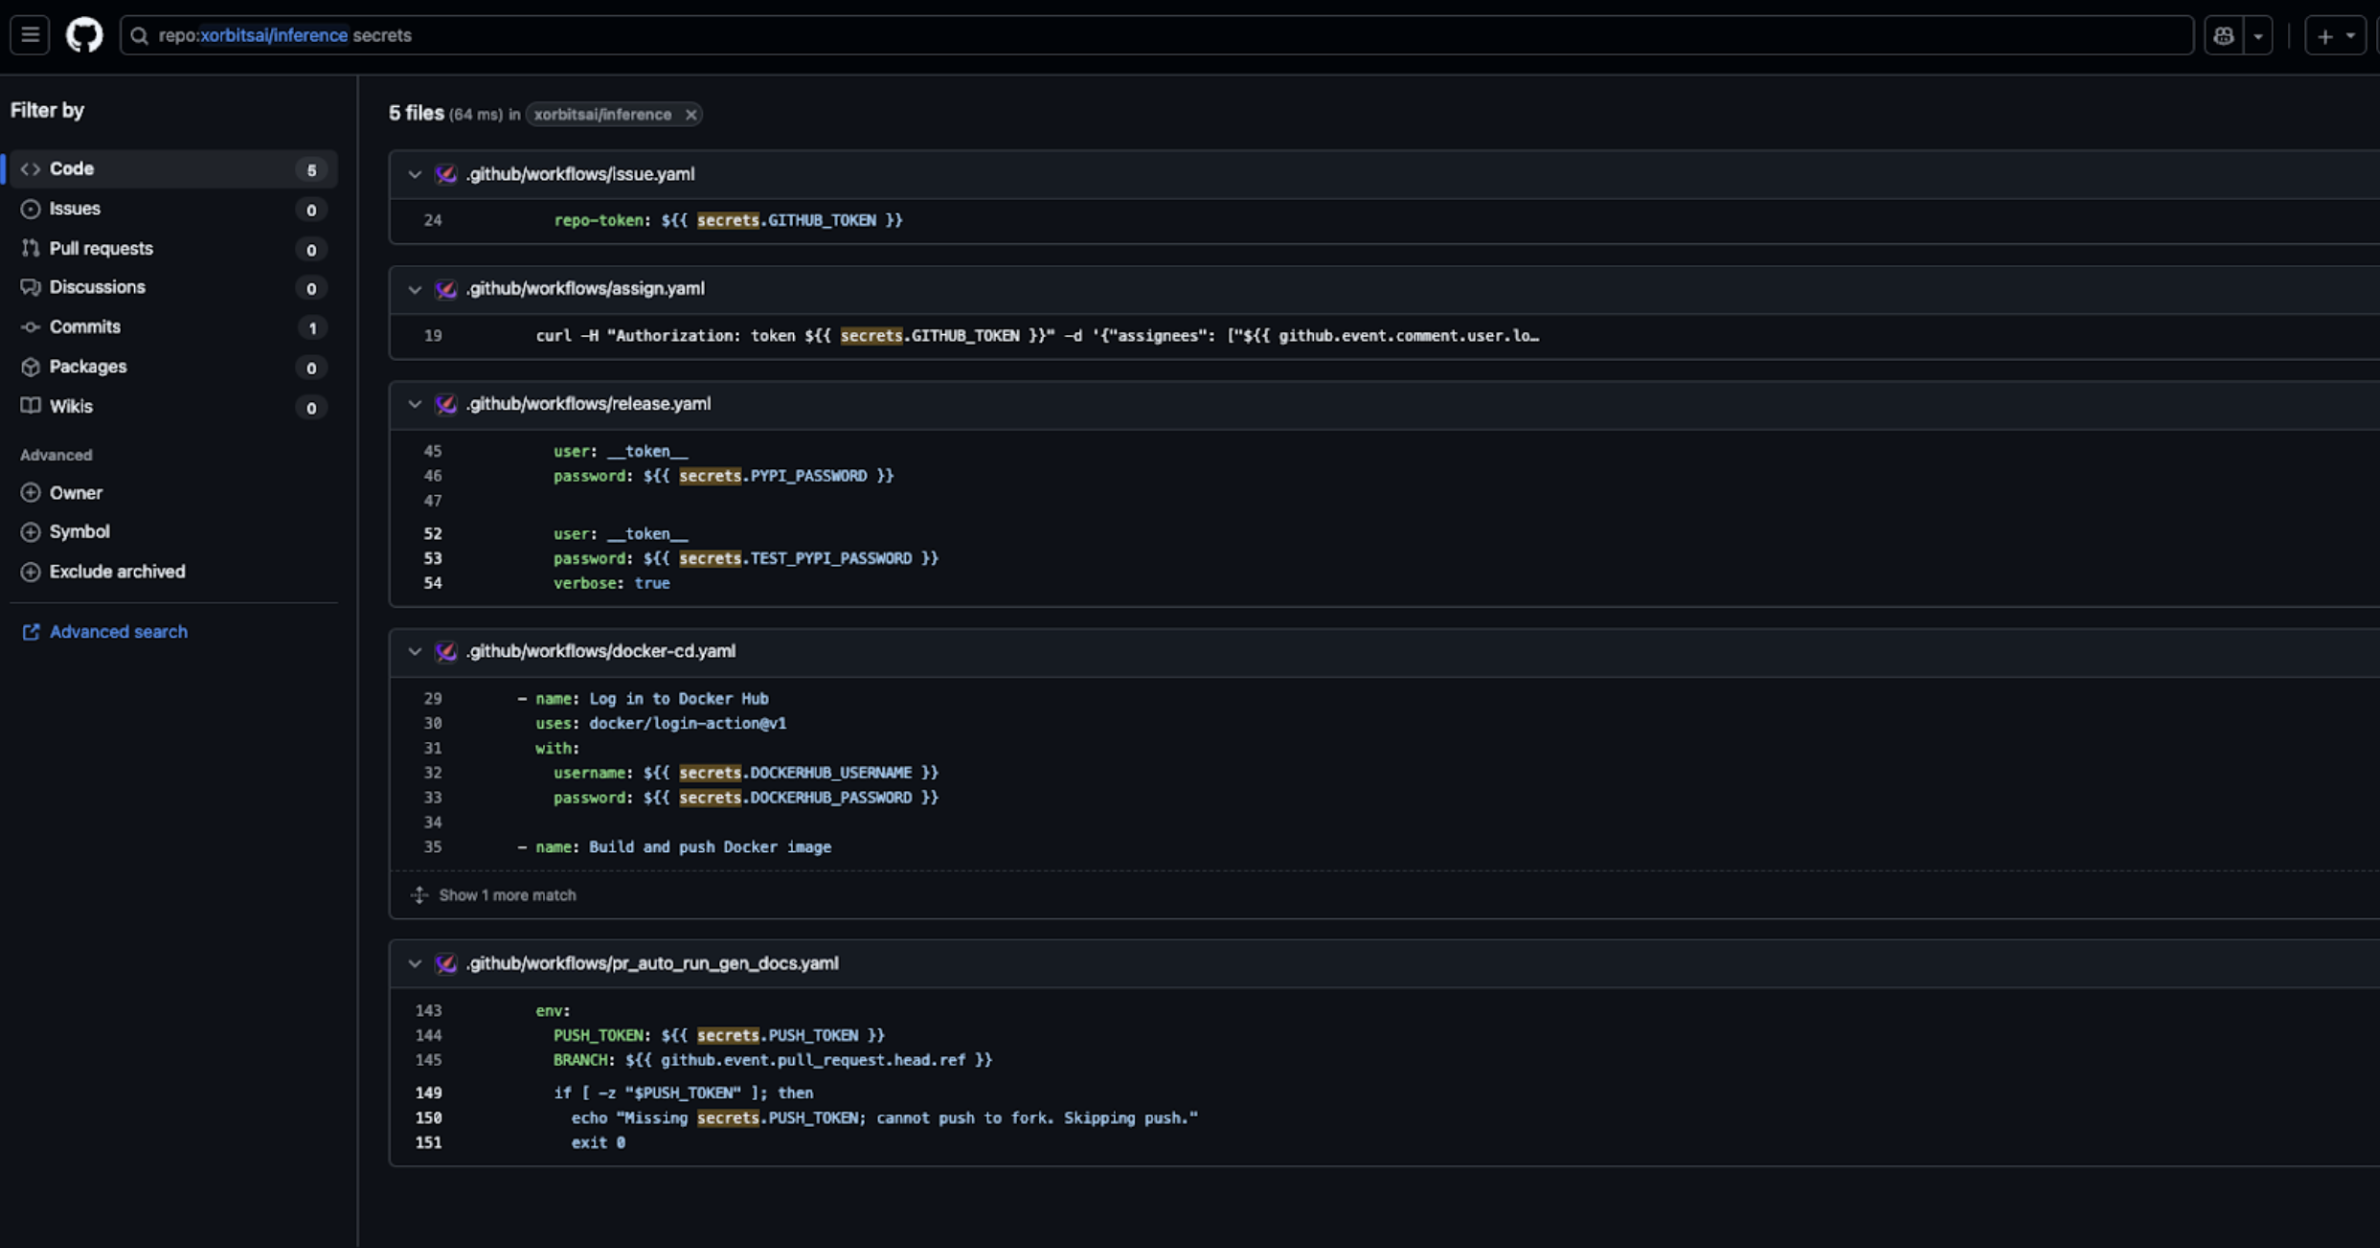2380x1248 pixels.
Task: Click the GitHub logo home icon
Action: 84,35
